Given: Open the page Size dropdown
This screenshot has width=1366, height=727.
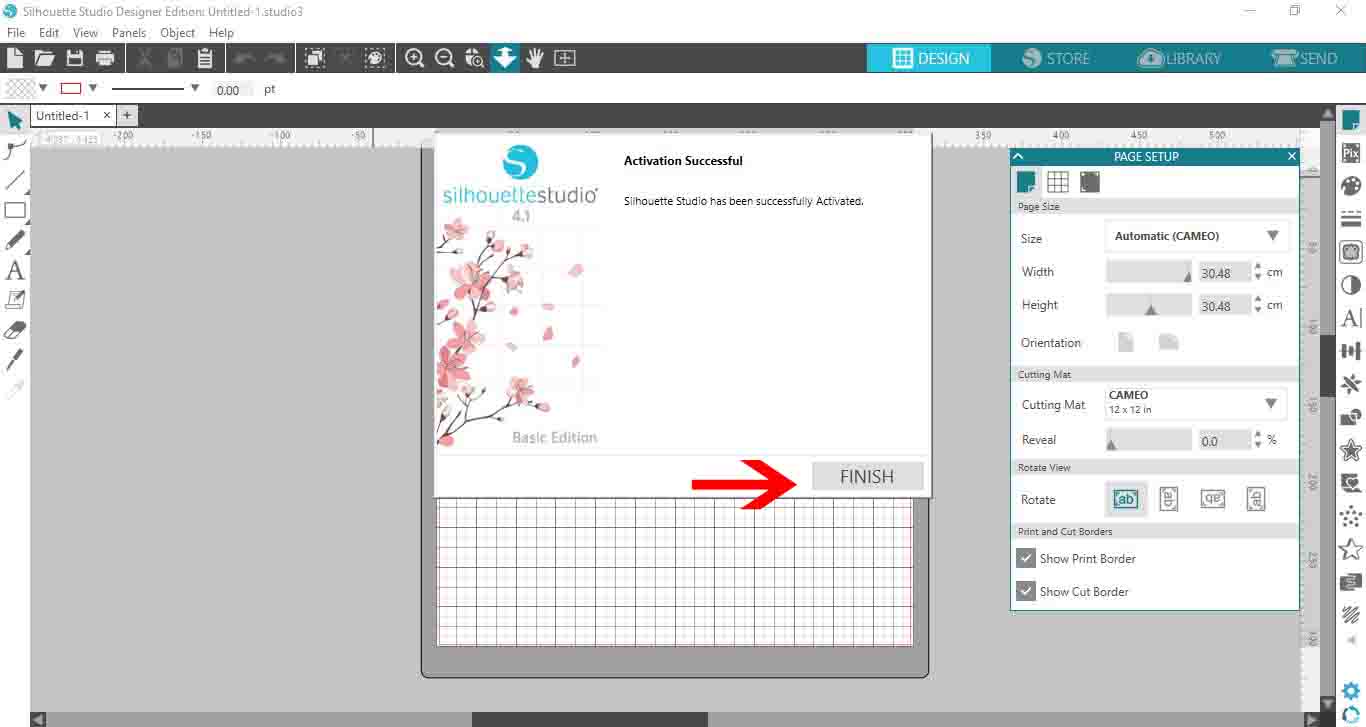Looking at the screenshot, I should 1197,236.
